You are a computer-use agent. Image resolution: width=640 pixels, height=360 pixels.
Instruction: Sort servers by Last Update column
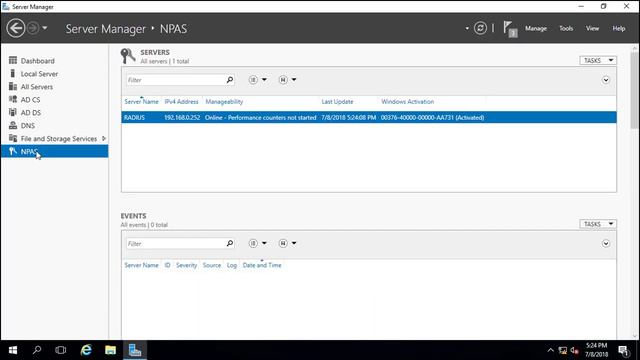pyautogui.click(x=337, y=102)
